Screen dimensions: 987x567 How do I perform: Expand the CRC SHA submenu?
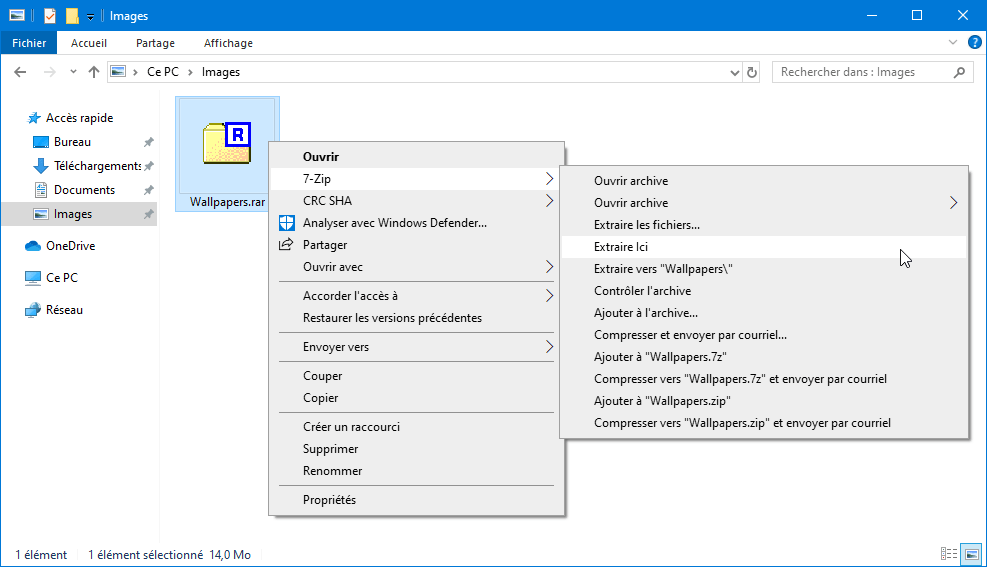[x=416, y=201]
